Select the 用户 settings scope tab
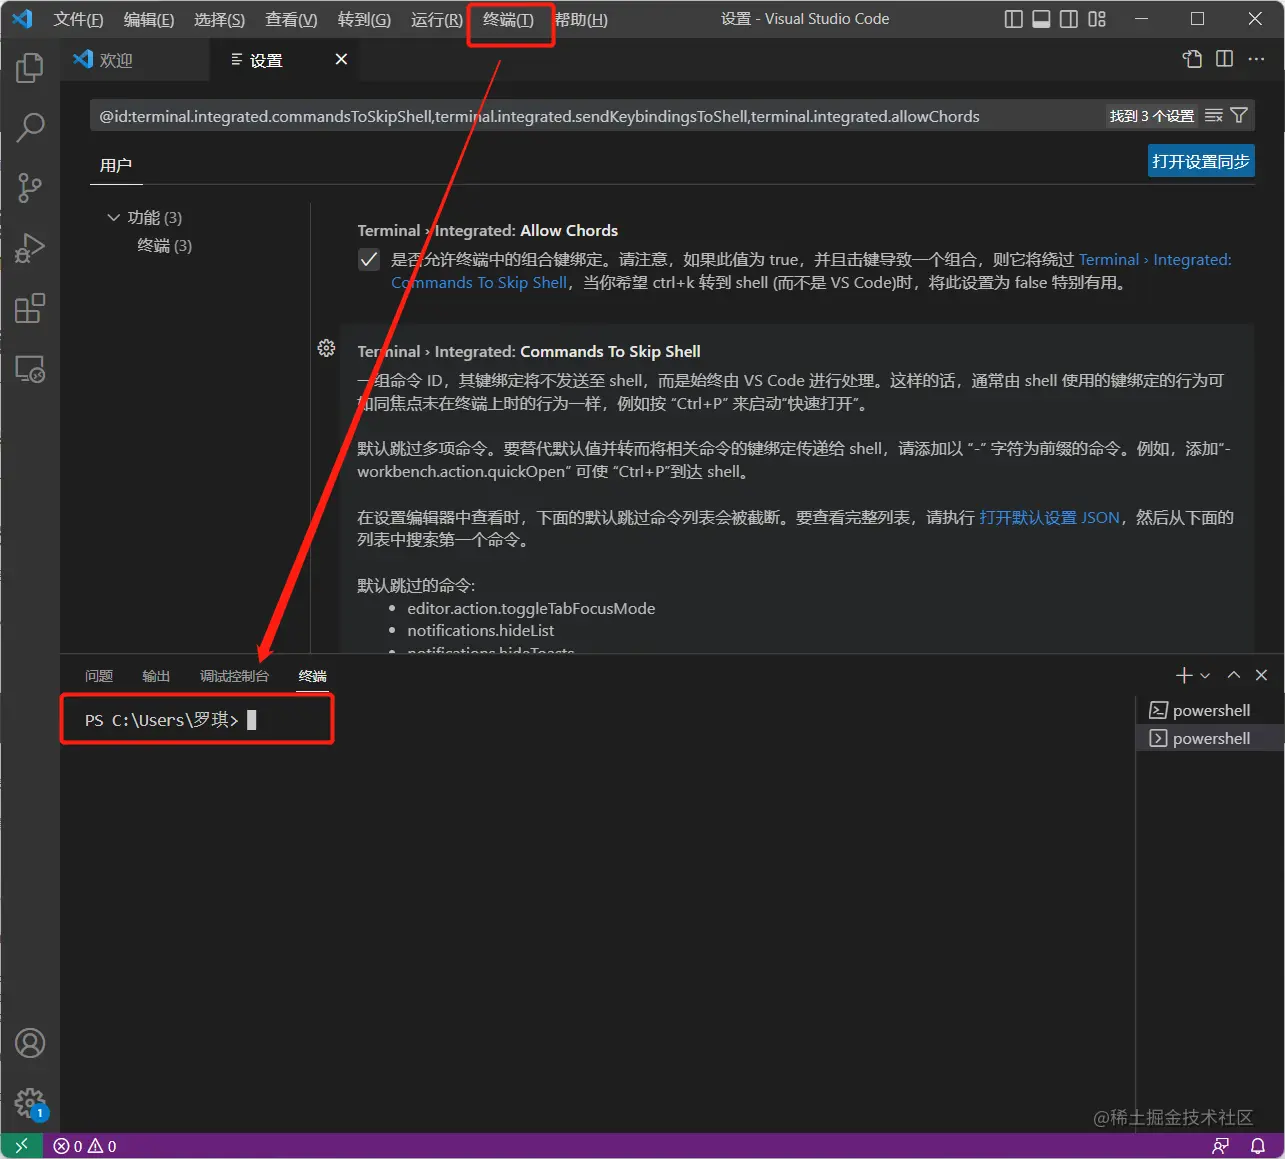This screenshot has height=1159, width=1285. (116, 165)
